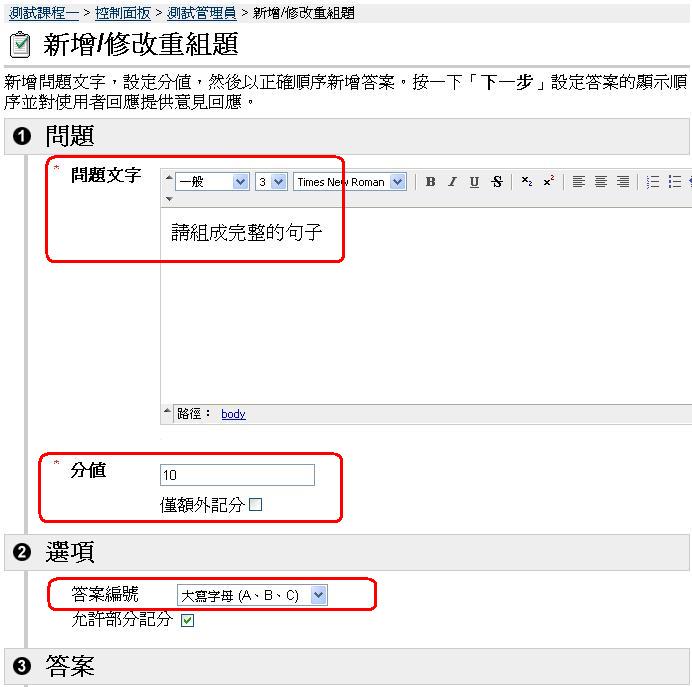The image size is (692, 687).
Task: Apply italic formatting to question text
Action: 452,182
